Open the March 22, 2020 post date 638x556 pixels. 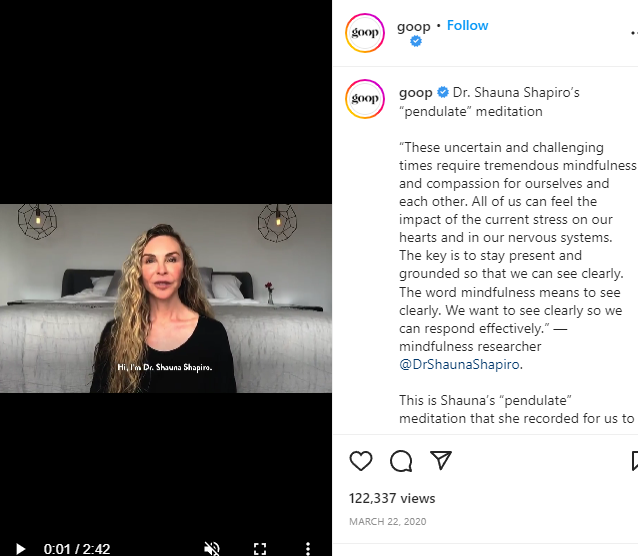pos(387,521)
